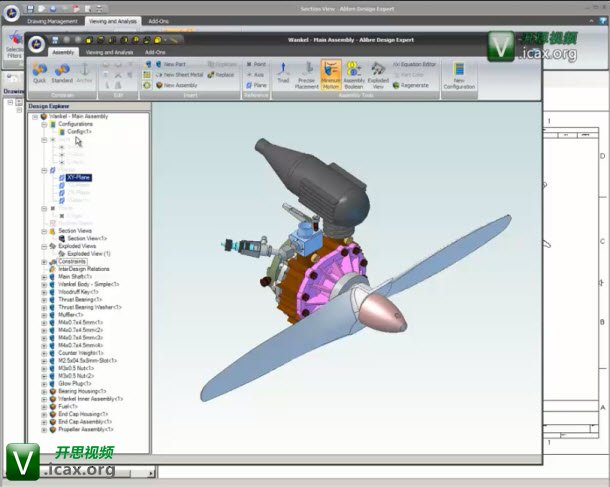Viewport: 610px width, 487px height.
Task: Select Exploded View (1) in tree
Action: click(89, 254)
